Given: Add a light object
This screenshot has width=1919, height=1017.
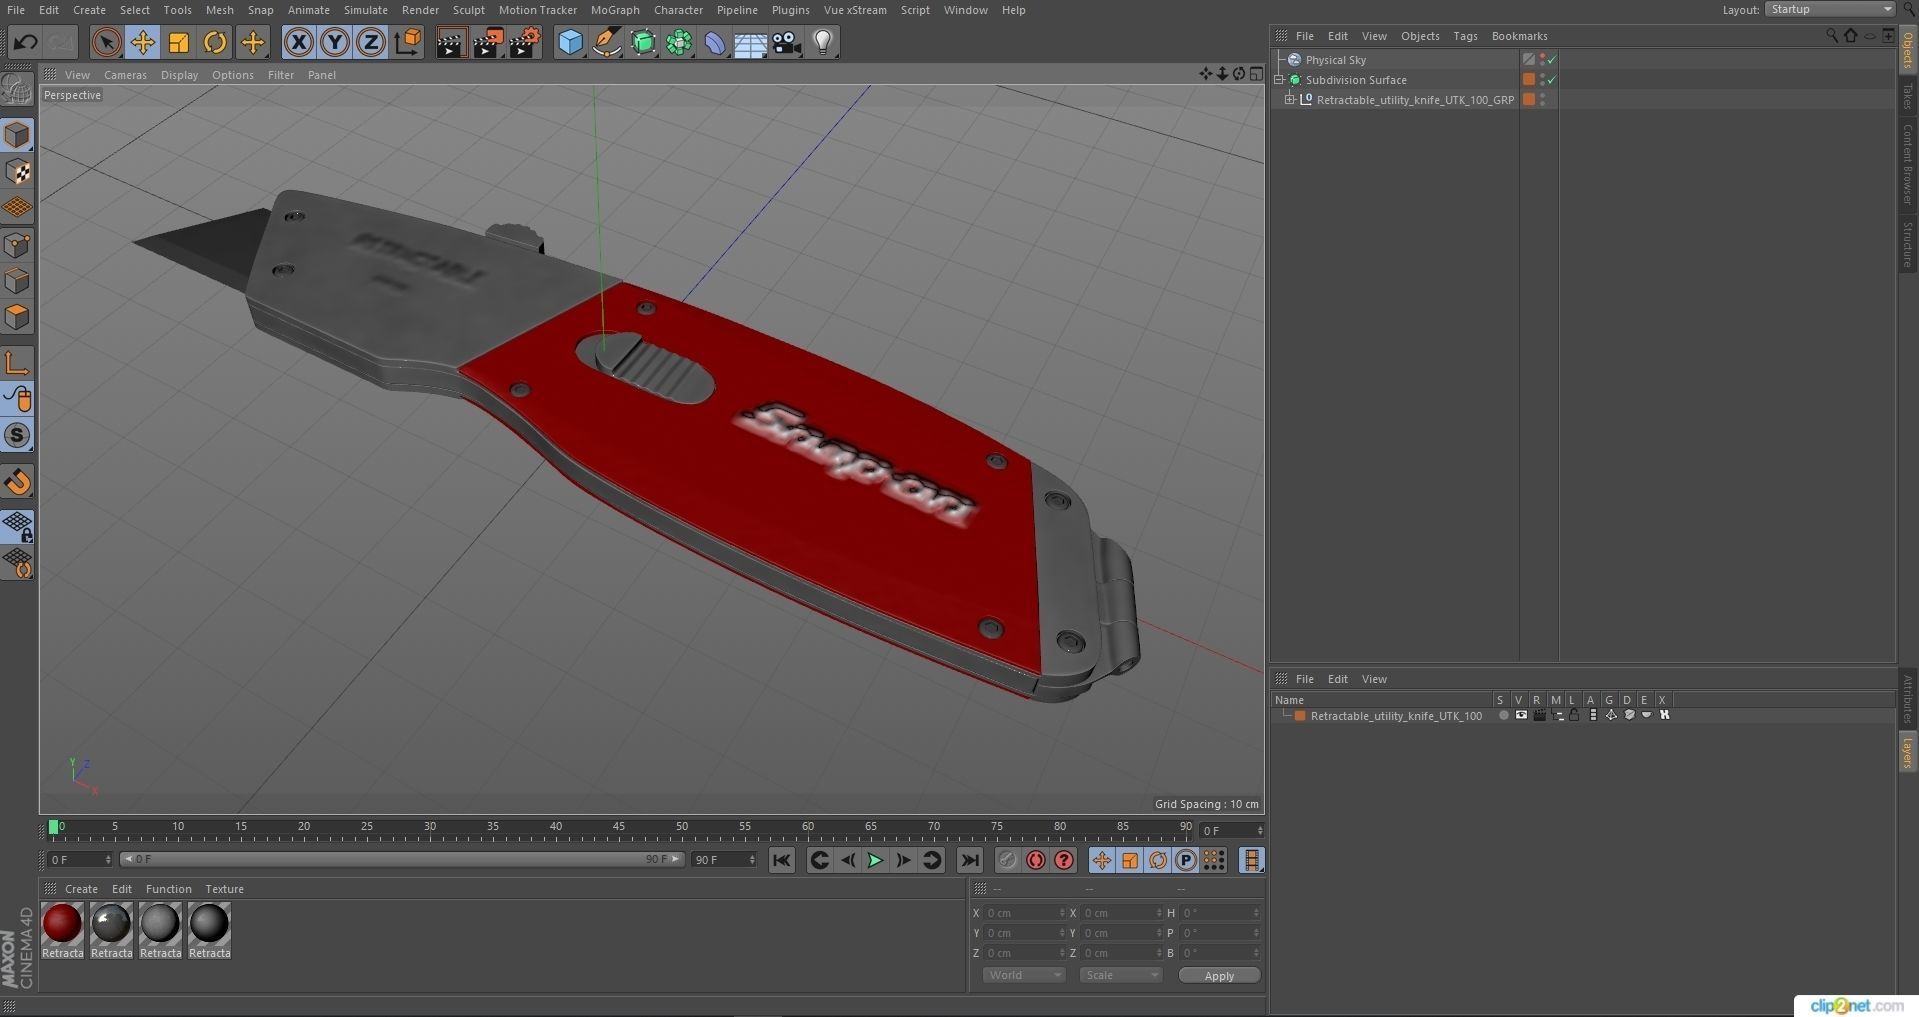Looking at the screenshot, I should [823, 42].
